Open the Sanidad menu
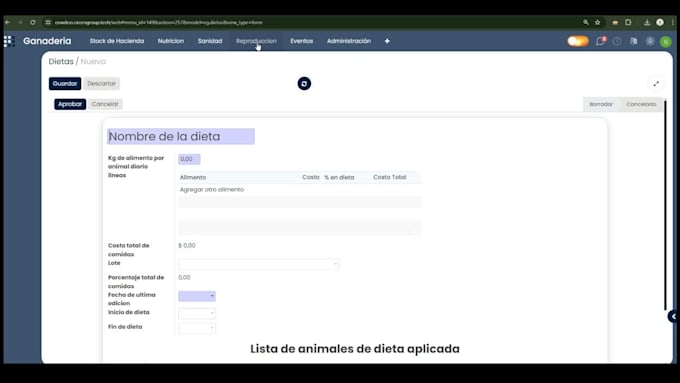This screenshot has width=680, height=383. pyautogui.click(x=210, y=41)
